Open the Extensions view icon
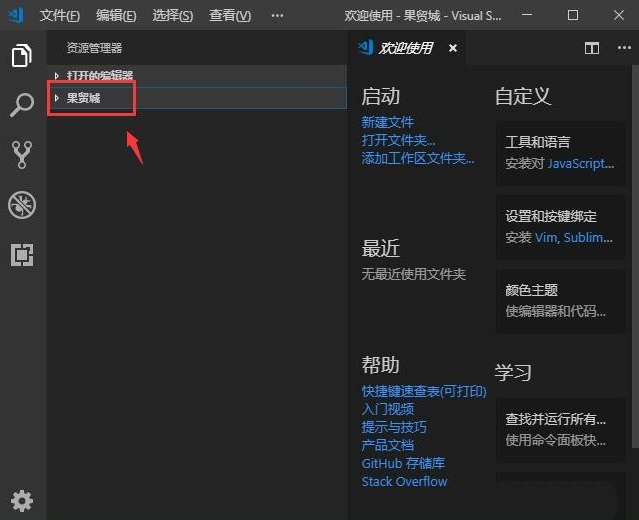Screen dimensions: 639x520 22,255
